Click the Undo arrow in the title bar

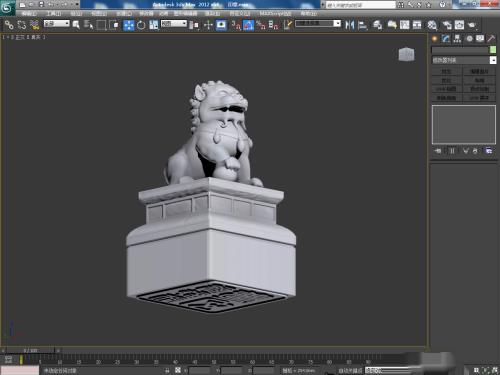[52, 4]
